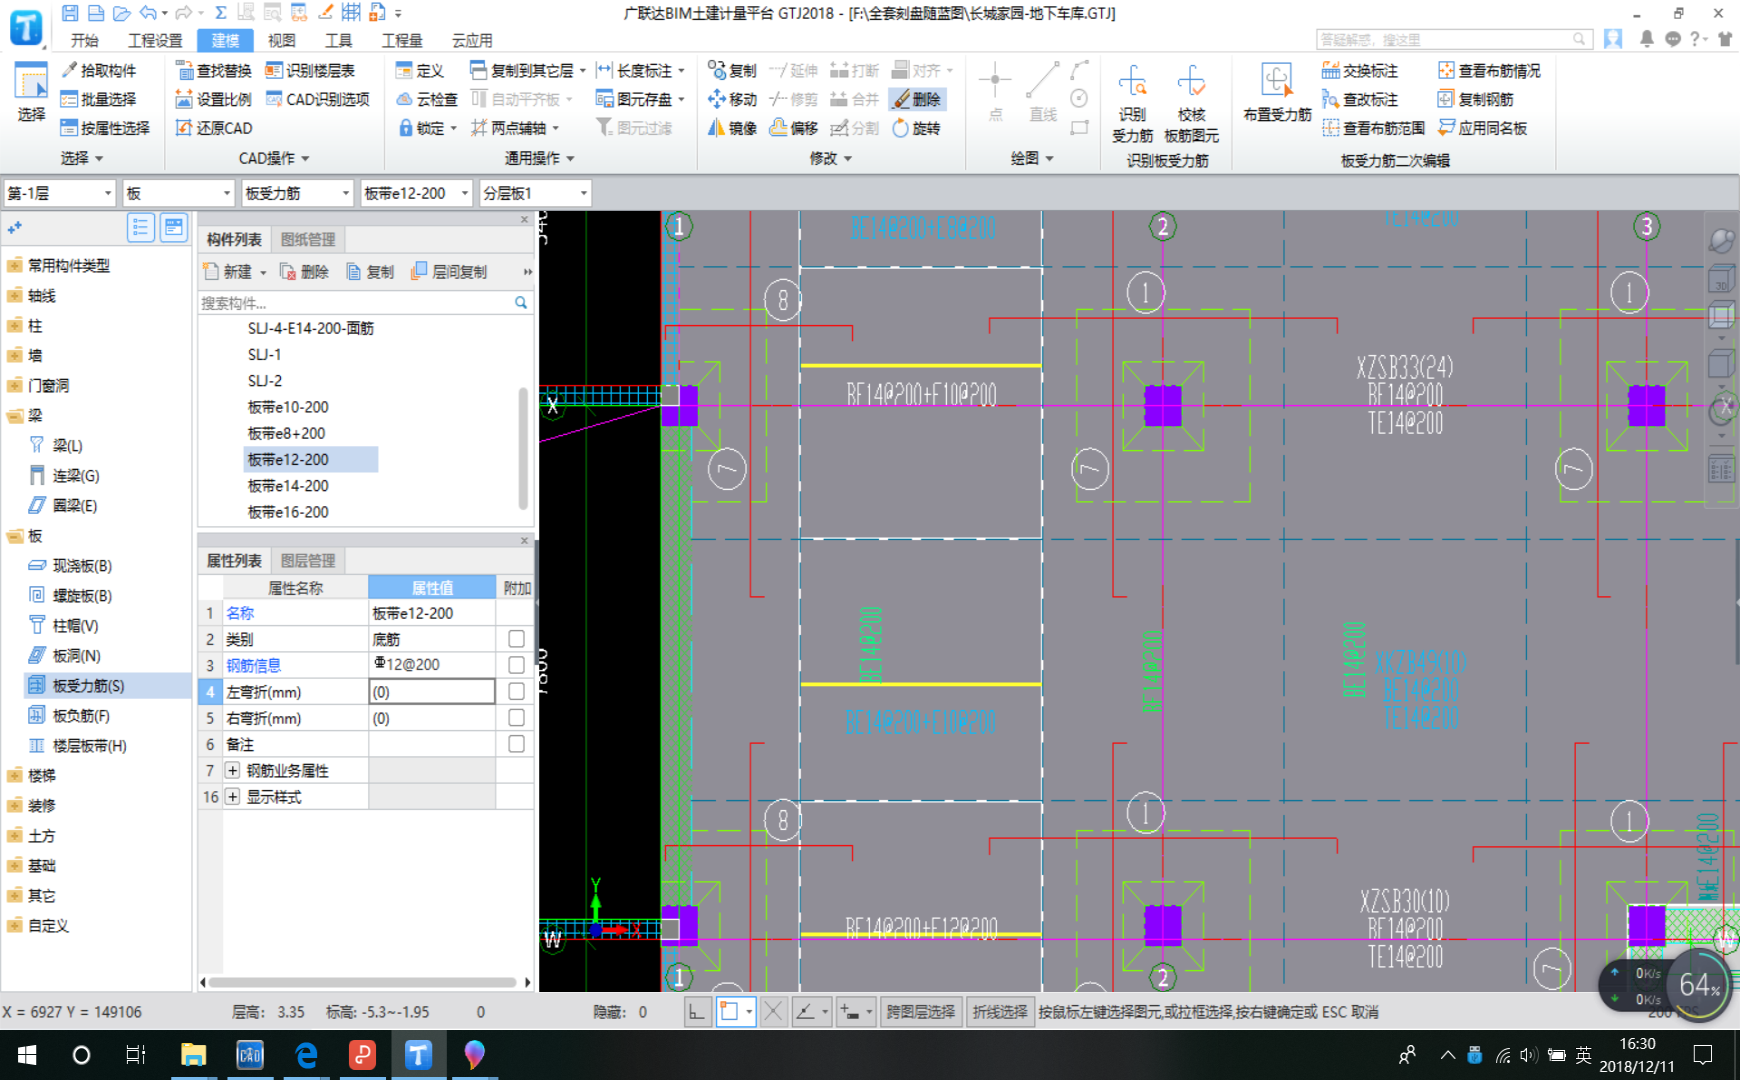The width and height of the screenshot is (1740, 1080).
Task: Click 层间复制 button
Action: 449,272
